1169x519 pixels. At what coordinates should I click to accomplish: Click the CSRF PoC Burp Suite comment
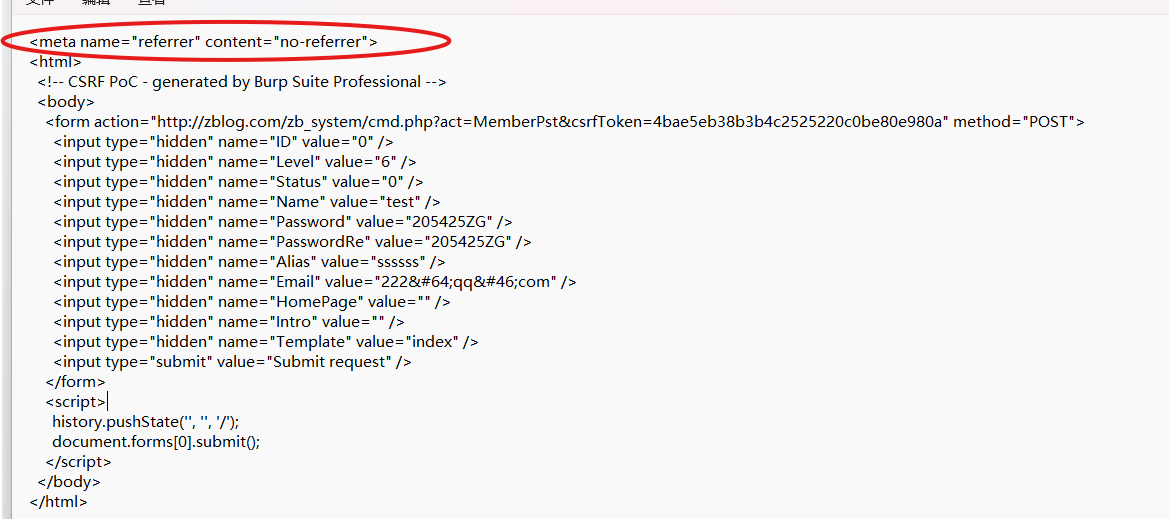[242, 82]
